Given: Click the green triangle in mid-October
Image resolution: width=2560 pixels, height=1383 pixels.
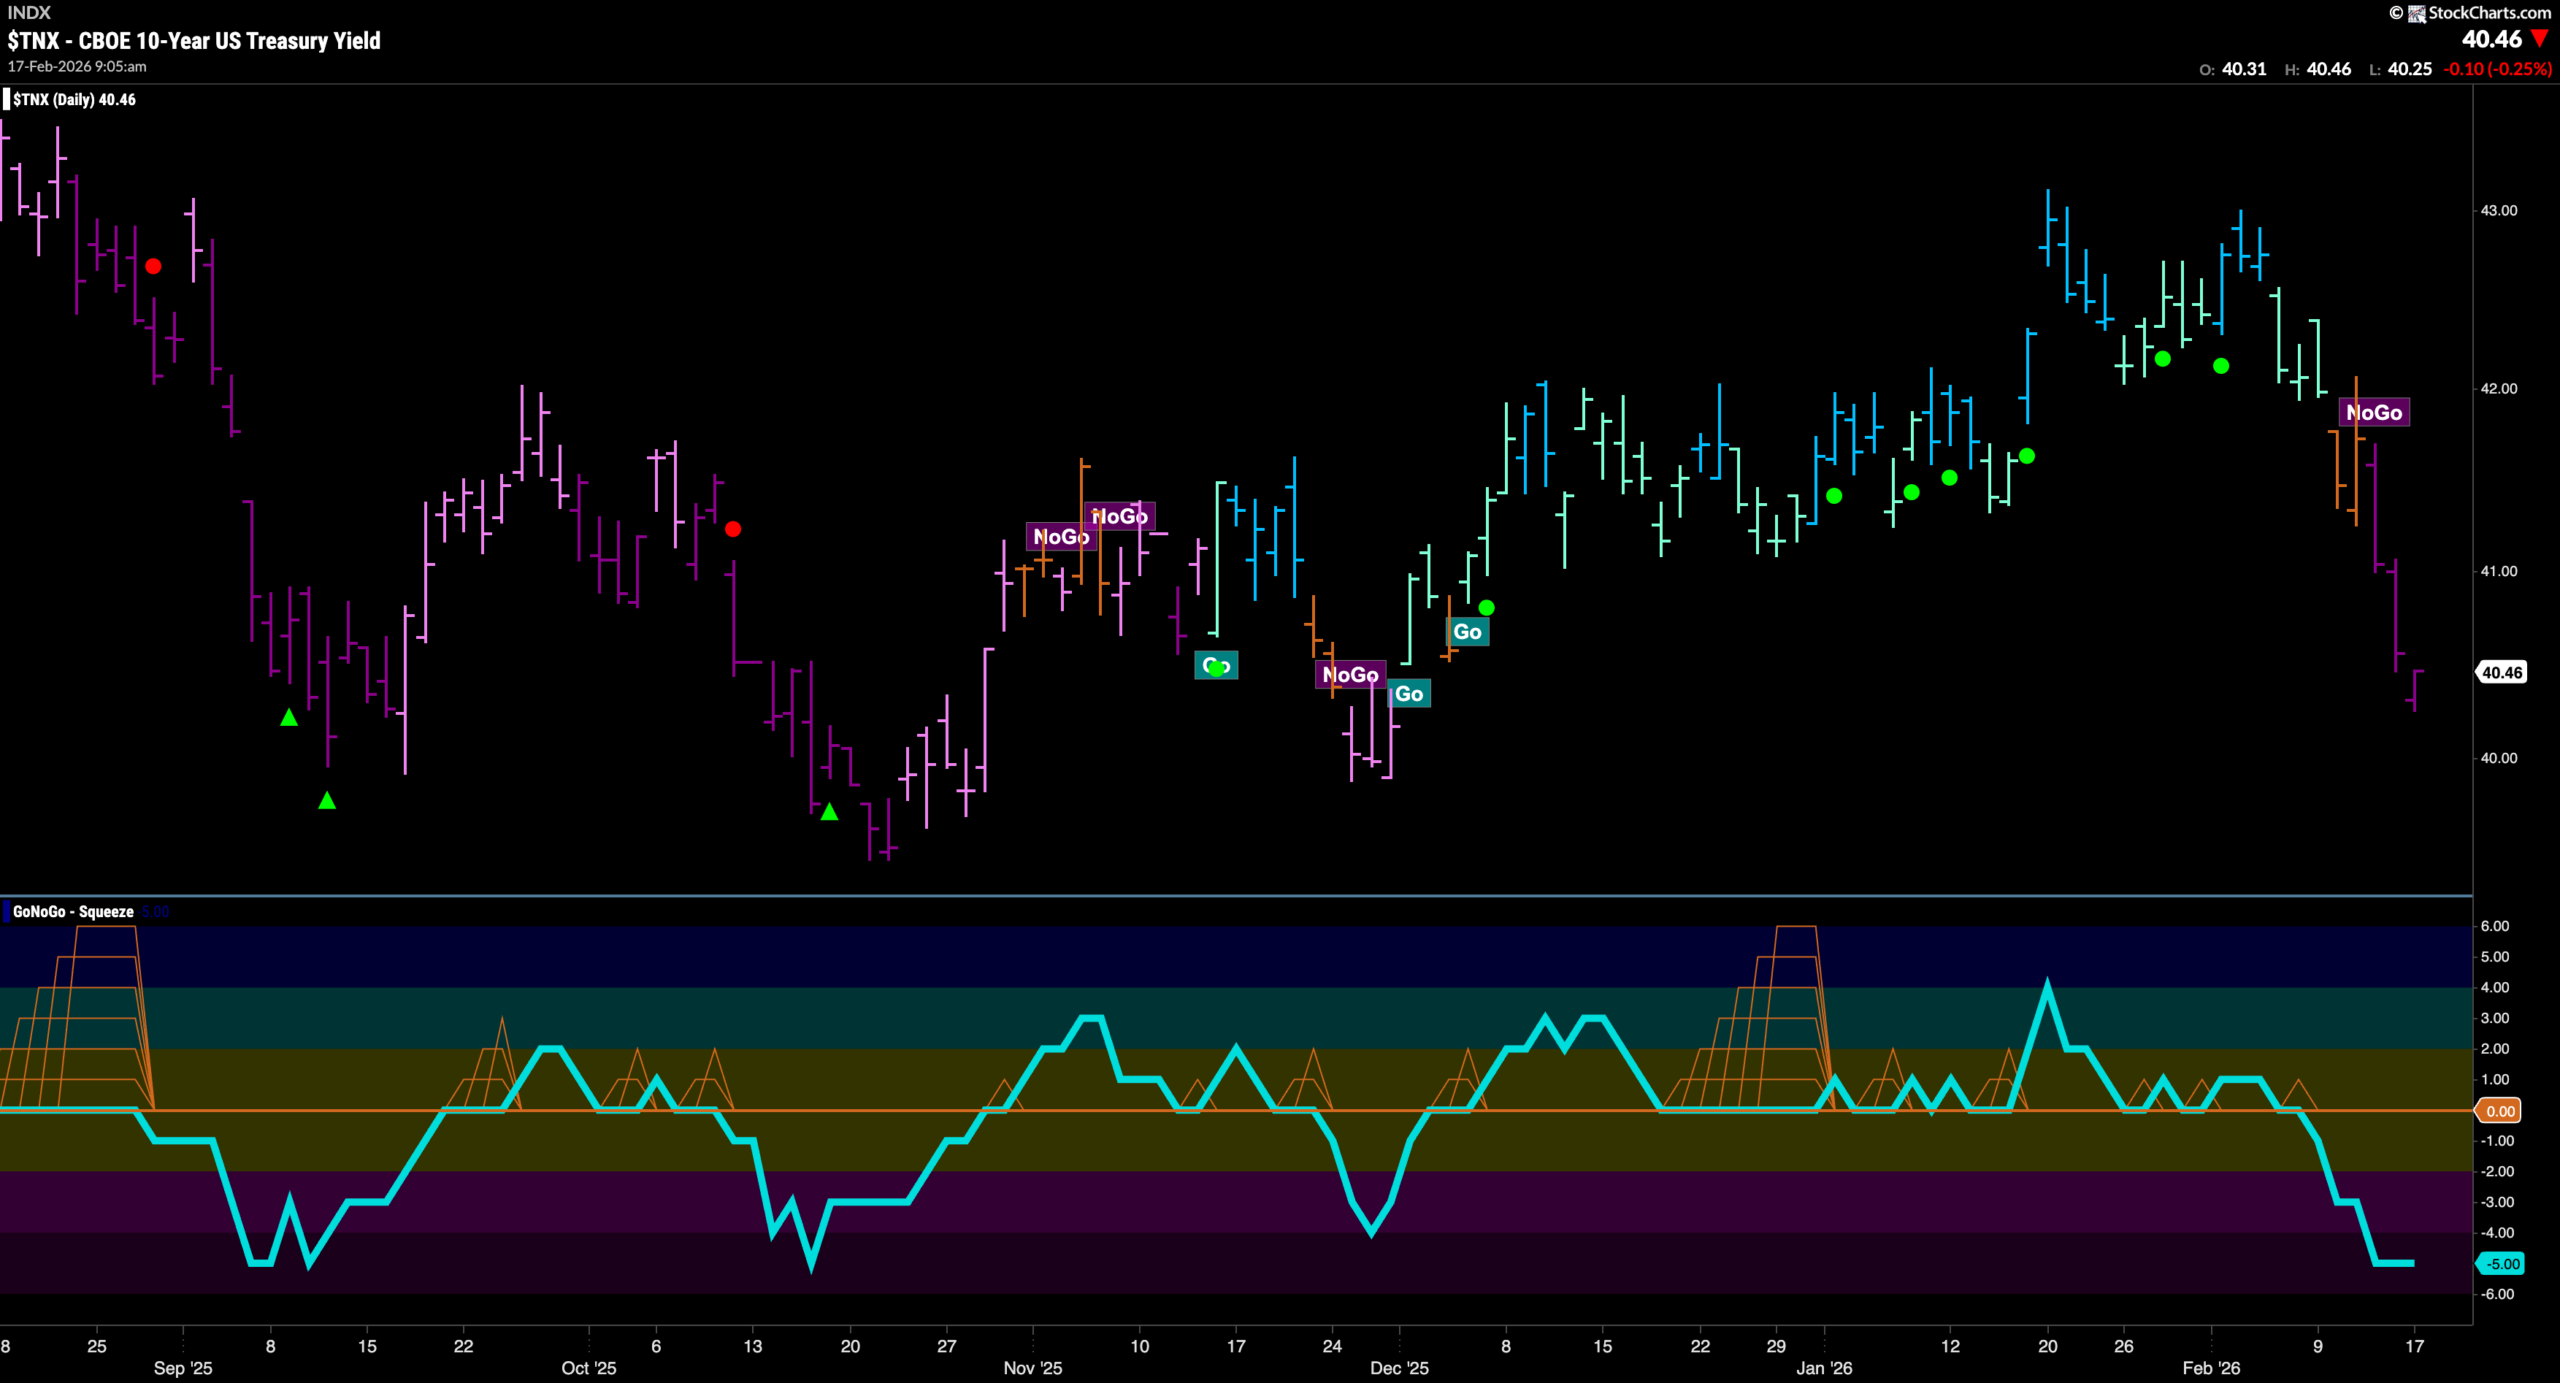Looking at the screenshot, I should click(x=829, y=812).
